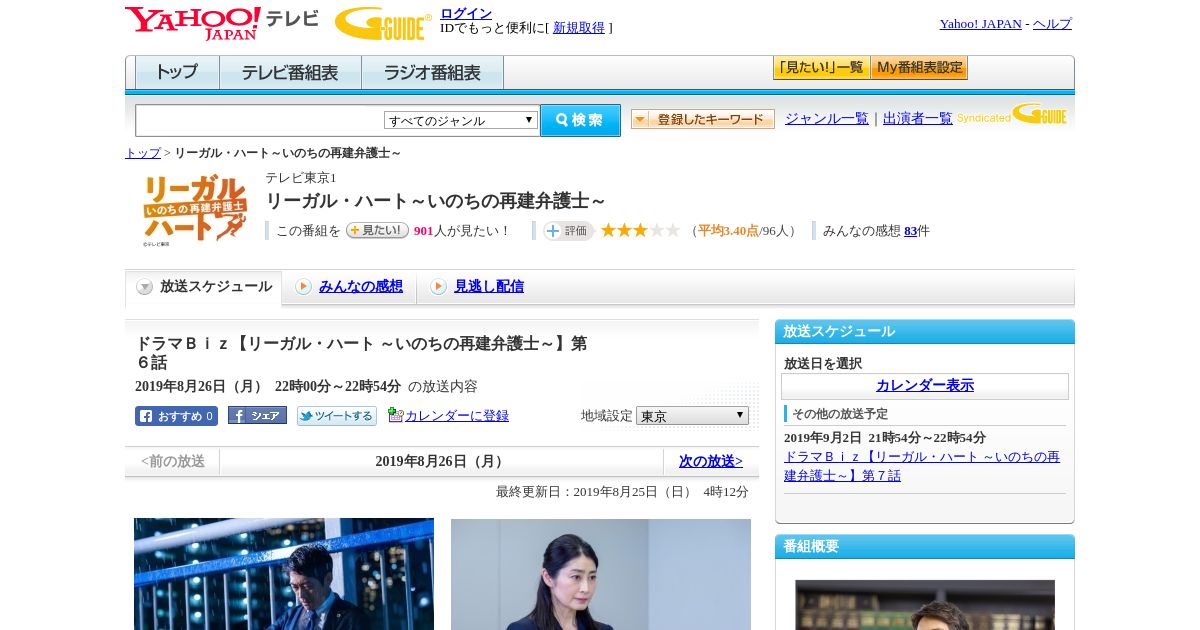The width and height of the screenshot is (1200, 630).
Task: Select the 放送スケジュール tab
Action: point(204,287)
